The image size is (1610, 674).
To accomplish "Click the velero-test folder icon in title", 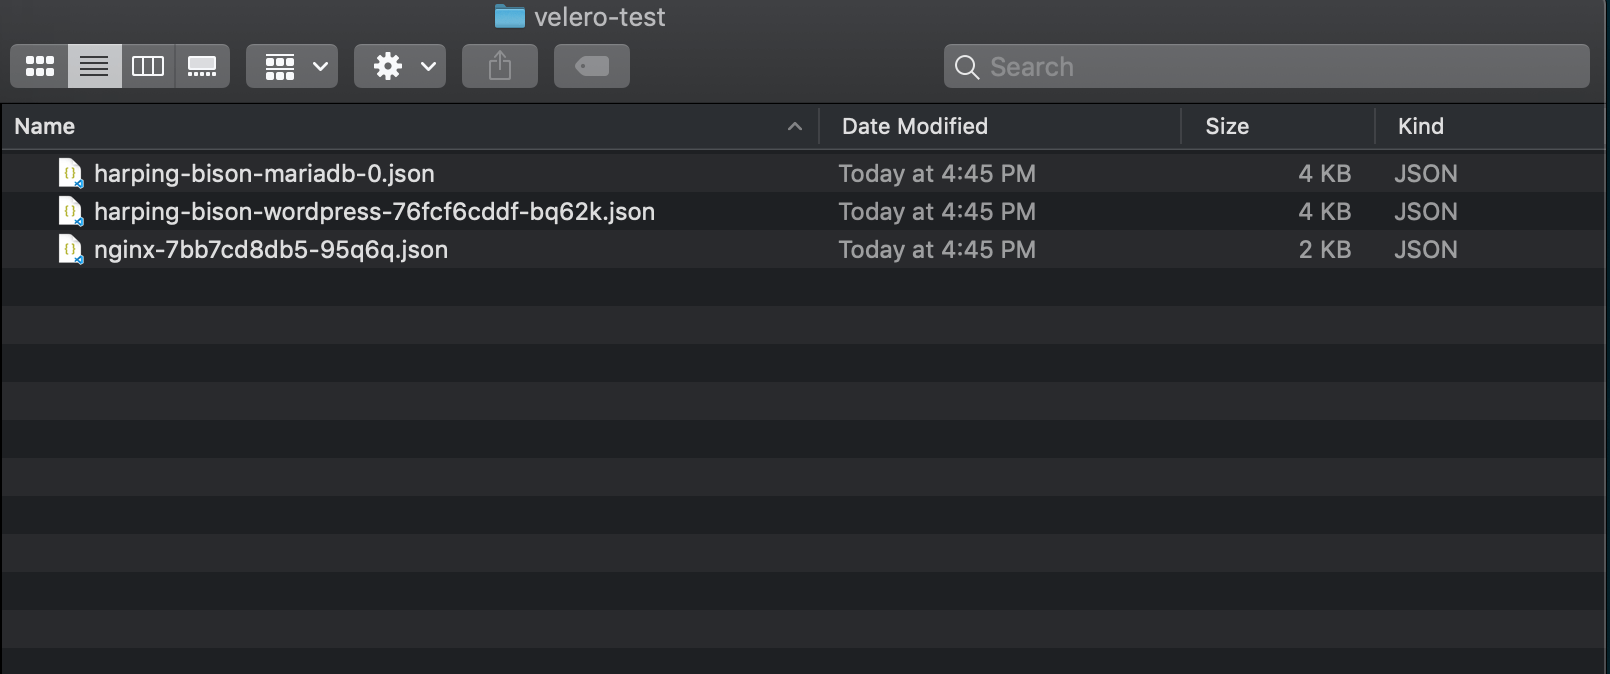I will pos(510,16).
